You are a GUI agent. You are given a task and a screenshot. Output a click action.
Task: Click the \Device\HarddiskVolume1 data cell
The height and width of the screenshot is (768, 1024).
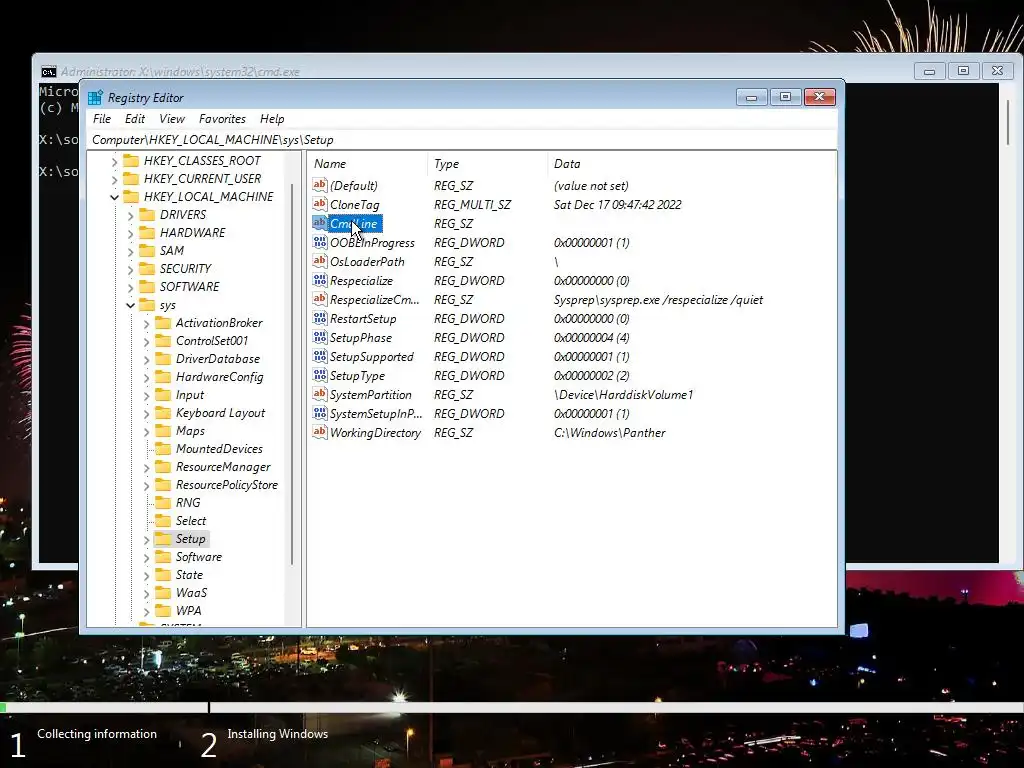[623, 394]
